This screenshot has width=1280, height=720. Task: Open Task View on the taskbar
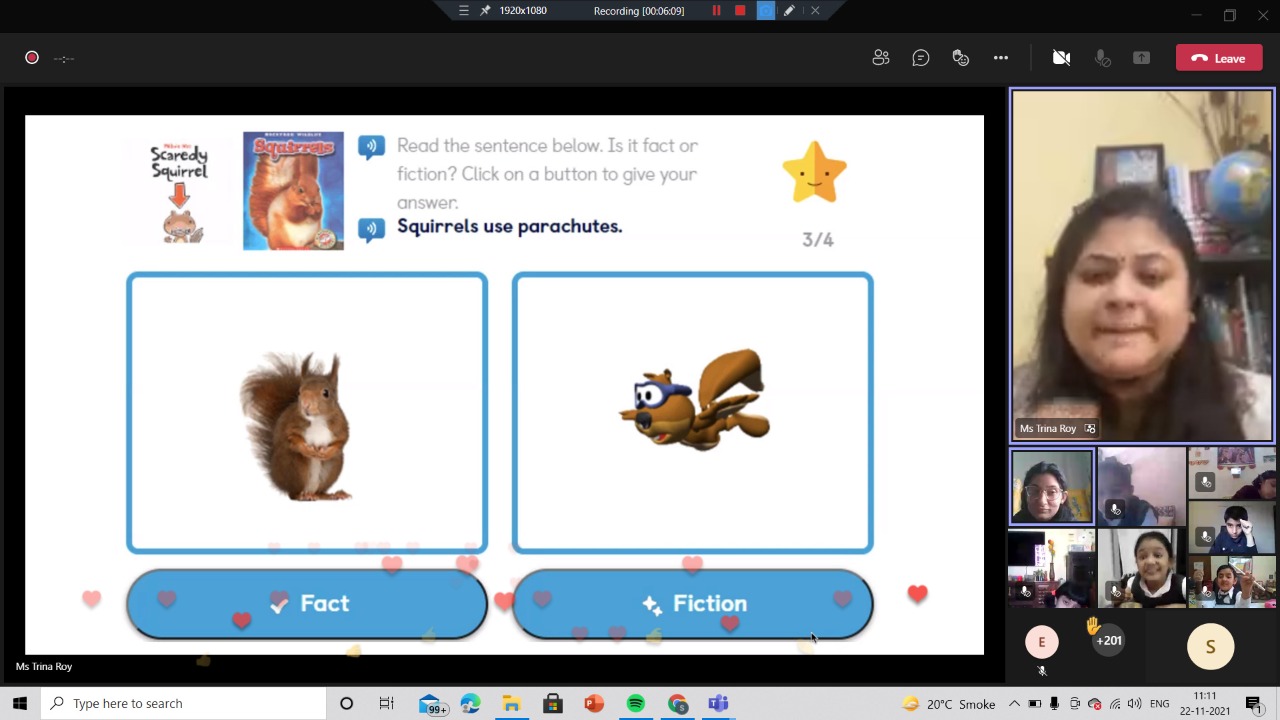(x=387, y=703)
